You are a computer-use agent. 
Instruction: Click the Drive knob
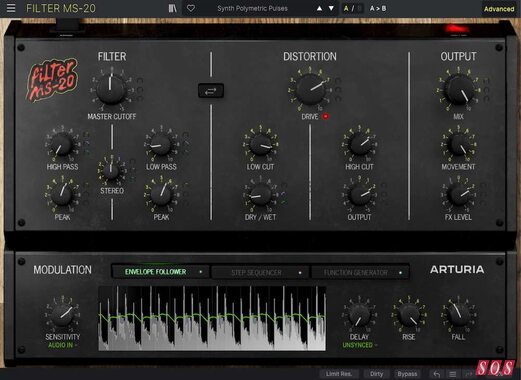click(310, 89)
